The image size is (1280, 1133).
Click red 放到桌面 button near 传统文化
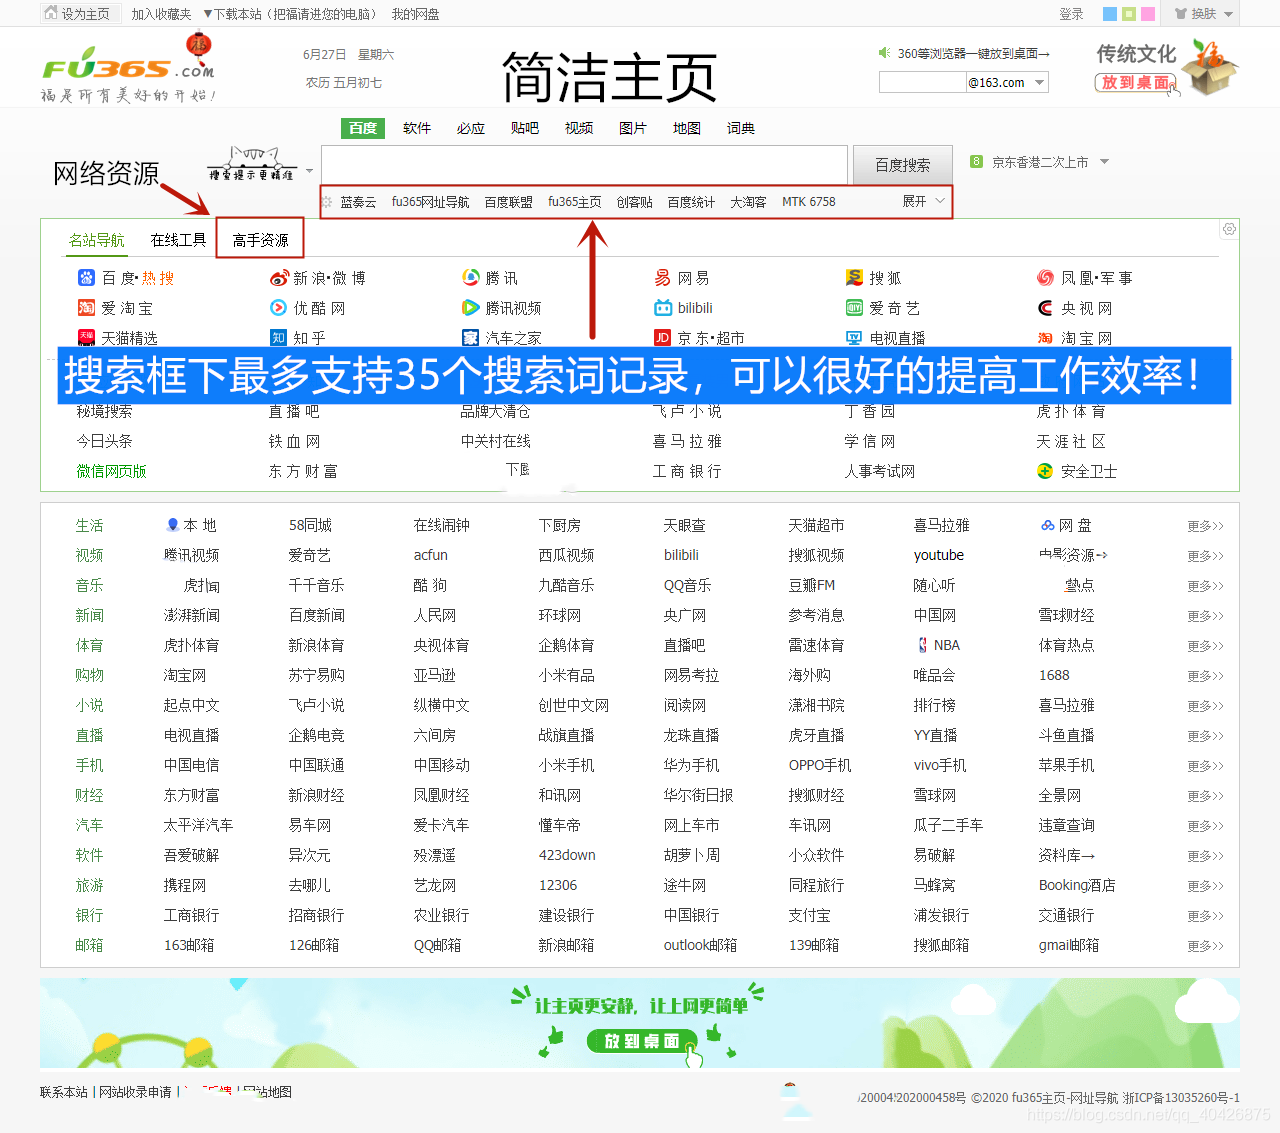point(1135,82)
